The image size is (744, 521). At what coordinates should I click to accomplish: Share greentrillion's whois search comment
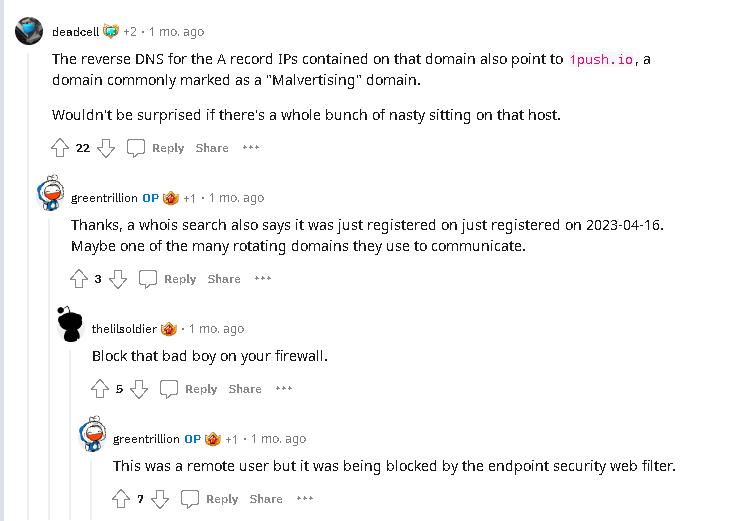(x=224, y=279)
